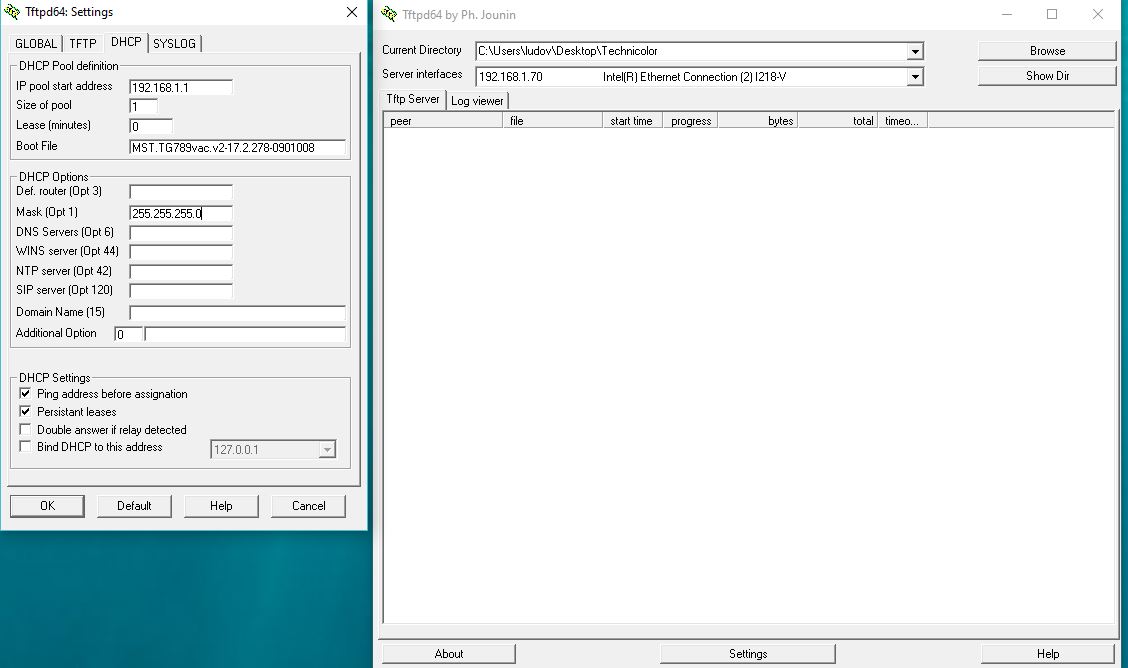The width and height of the screenshot is (1128, 668).
Task: Click the file column header
Action: tap(552, 121)
